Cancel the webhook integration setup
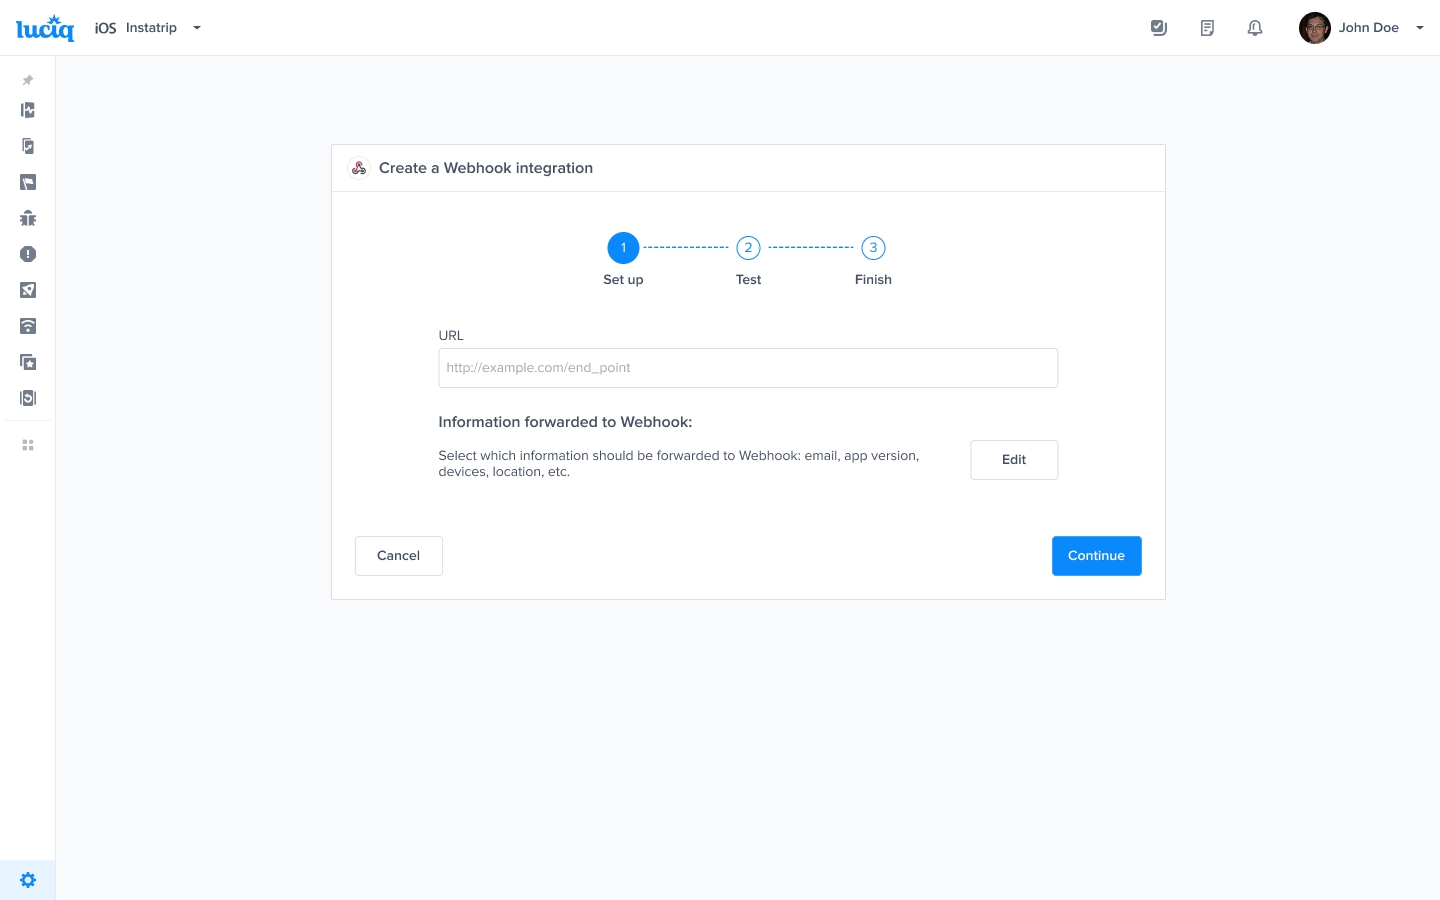Viewport: 1440px width, 900px height. pos(398,556)
